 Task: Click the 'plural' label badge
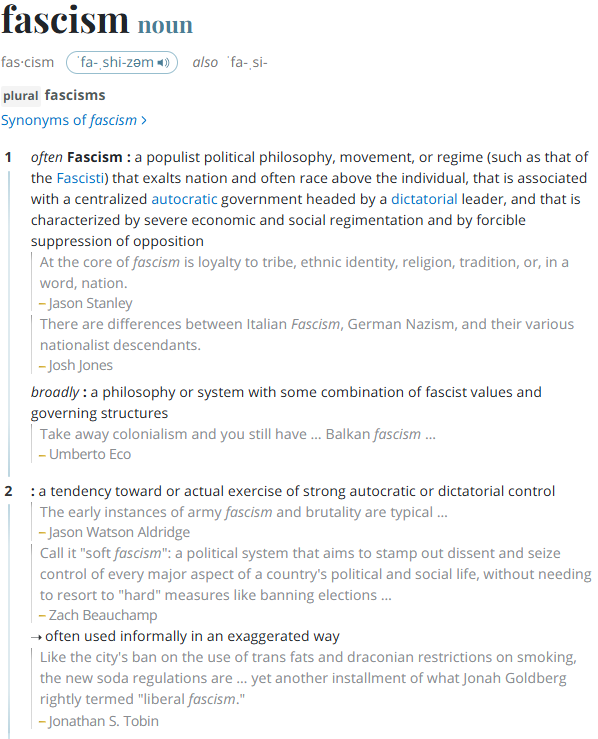tap(21, 96)
